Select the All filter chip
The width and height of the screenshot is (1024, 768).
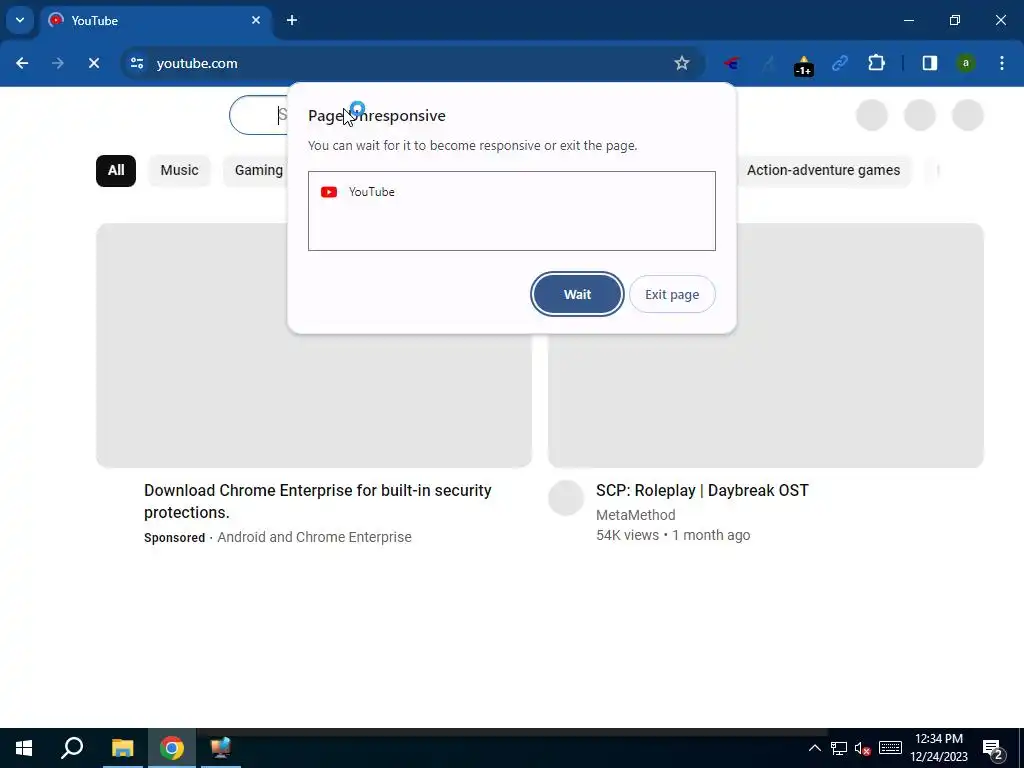(x=116, y=170)
